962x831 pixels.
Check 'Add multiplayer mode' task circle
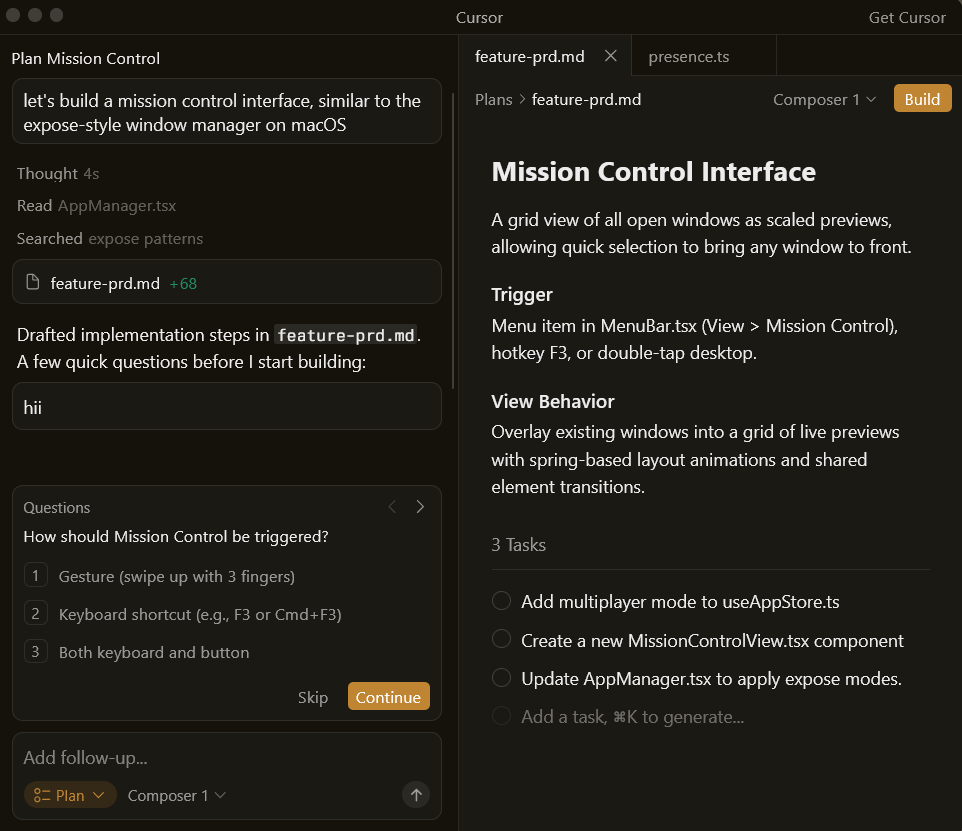[x=502, y=601]
